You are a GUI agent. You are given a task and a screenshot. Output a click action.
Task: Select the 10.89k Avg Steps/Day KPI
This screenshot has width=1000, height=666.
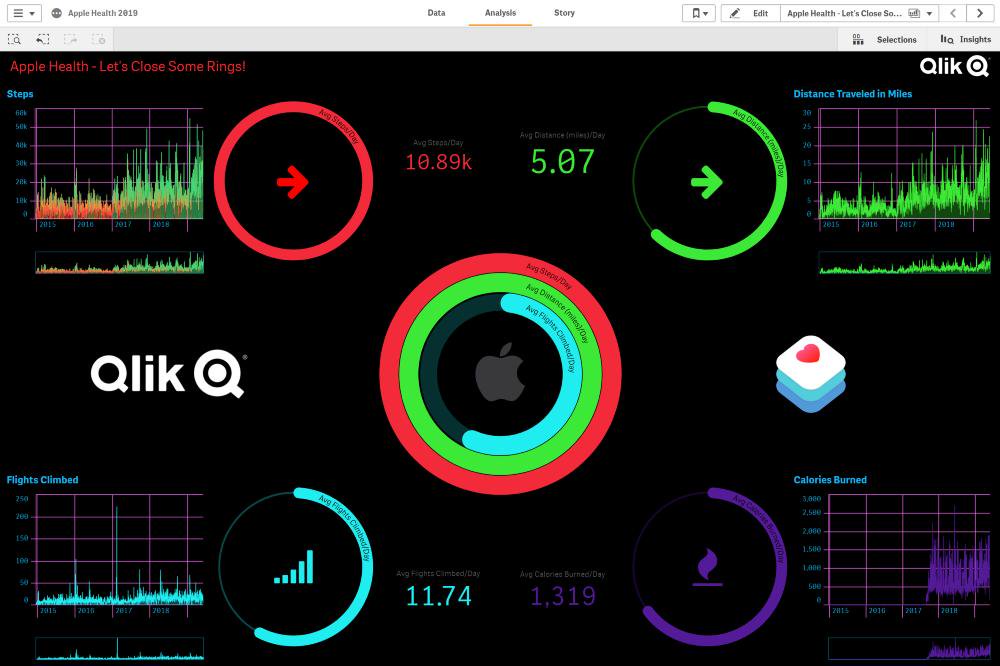[x=438, y=156]
